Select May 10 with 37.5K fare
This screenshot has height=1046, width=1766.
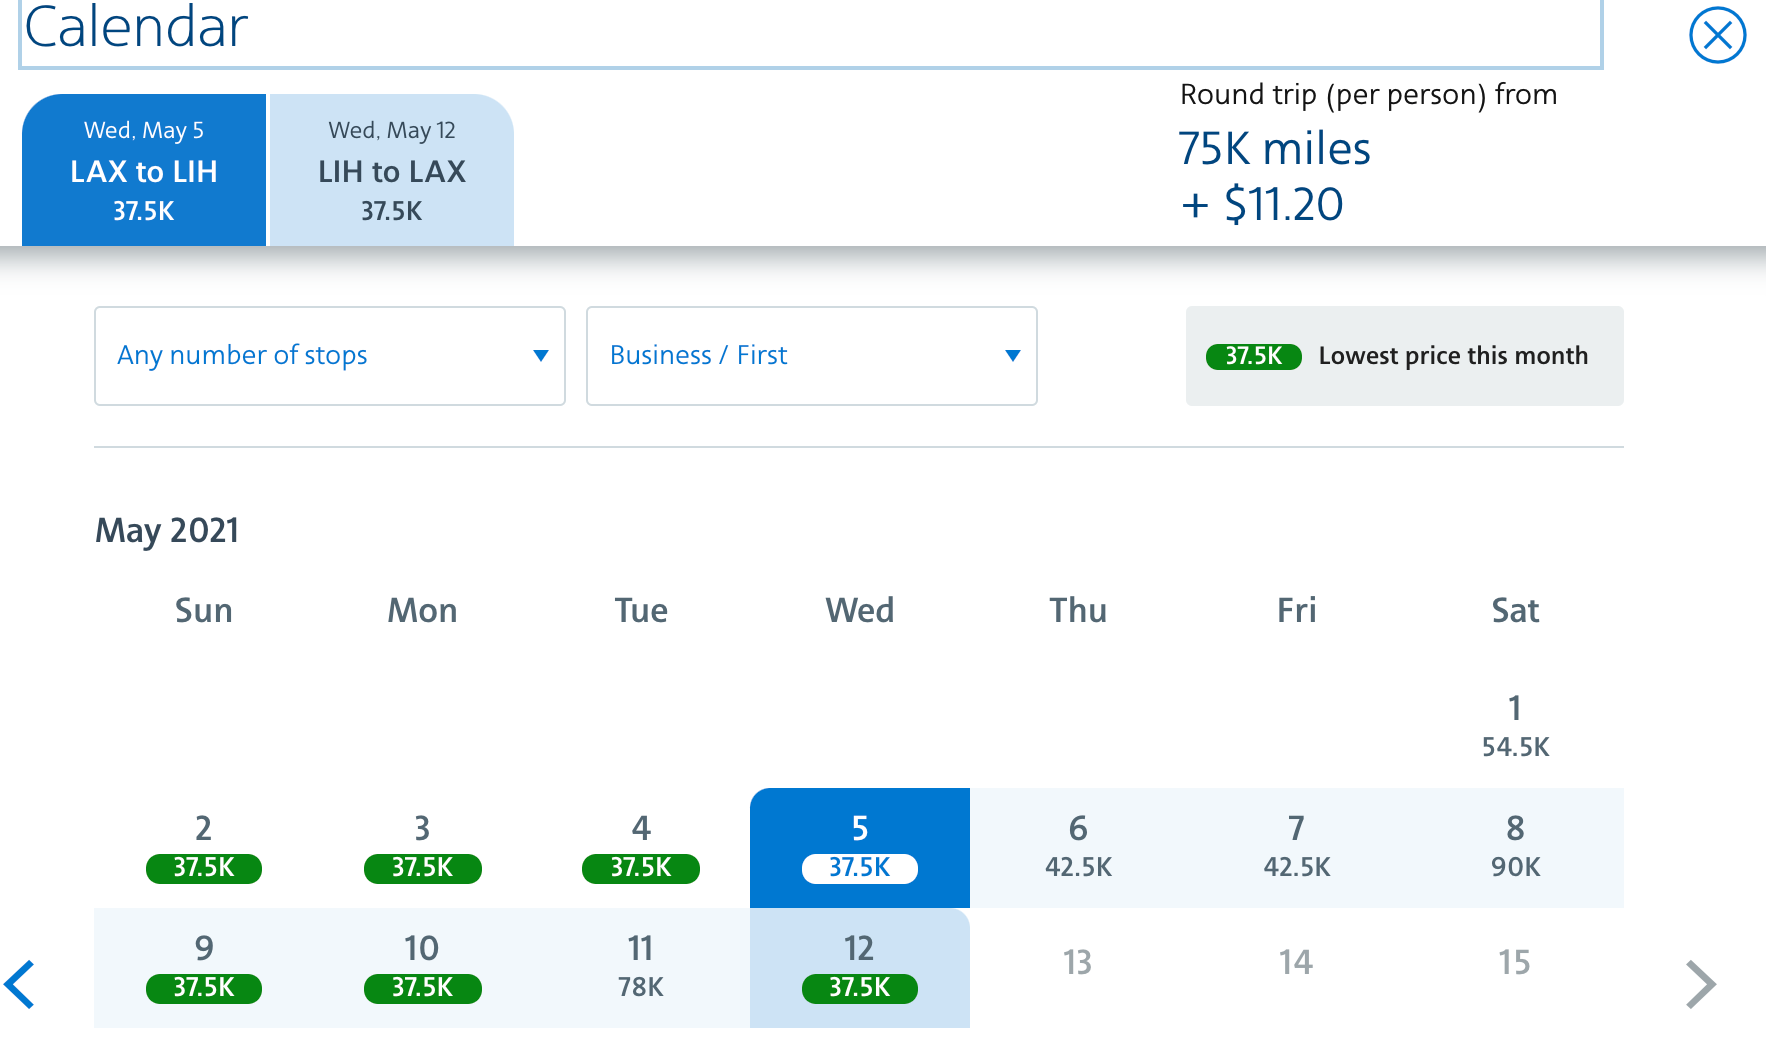click(x=422, y=967)
